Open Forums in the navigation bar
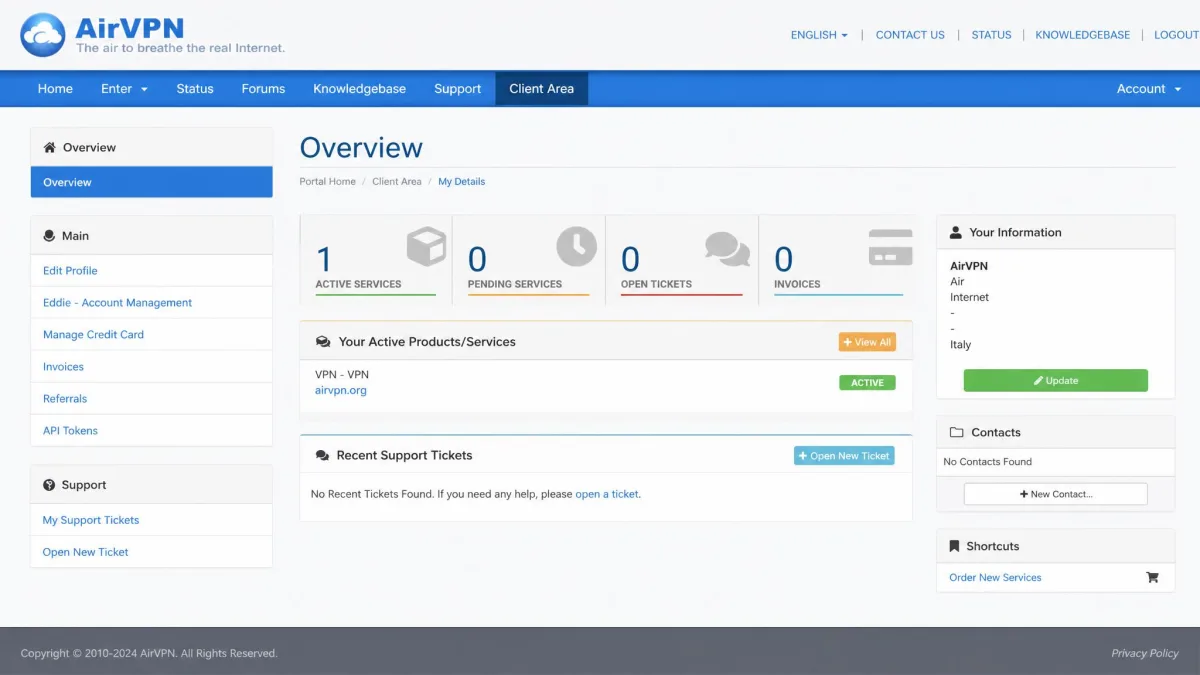Screen dimensions: 1200x675 (x=263, y=89)
